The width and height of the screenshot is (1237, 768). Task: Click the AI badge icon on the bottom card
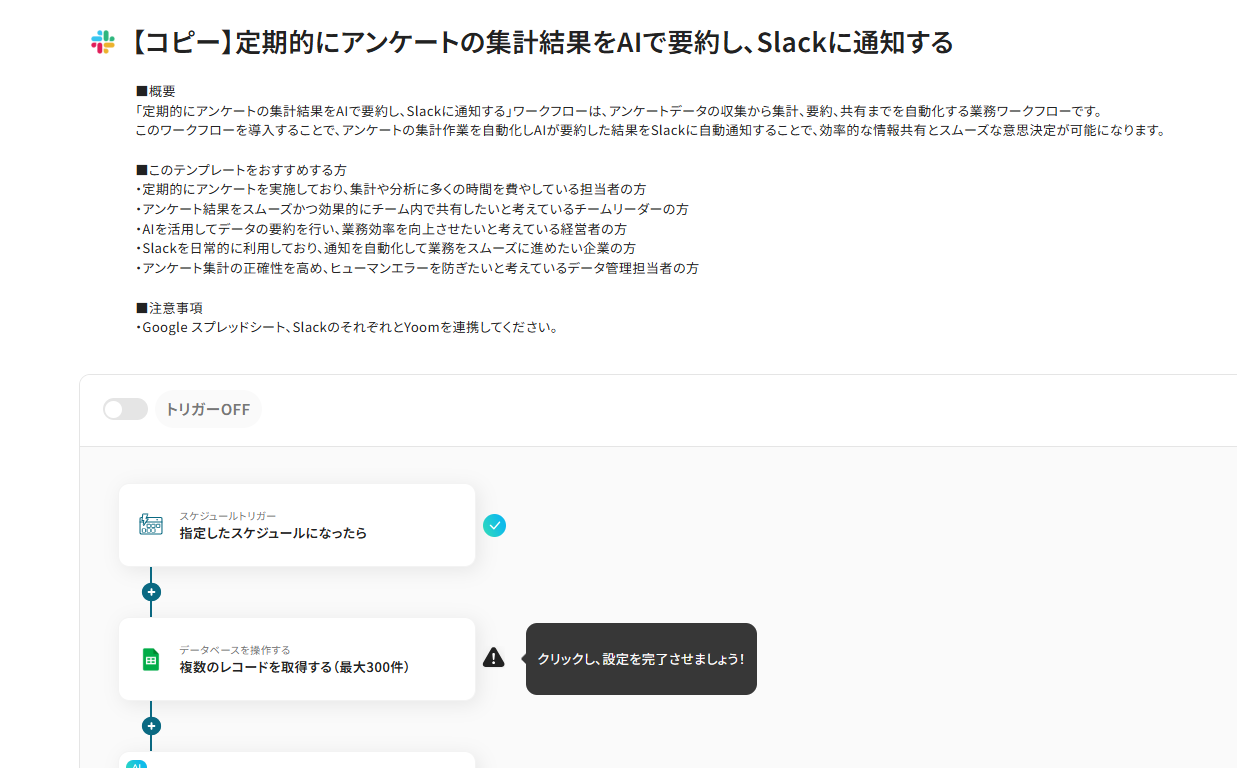[137, 763]
